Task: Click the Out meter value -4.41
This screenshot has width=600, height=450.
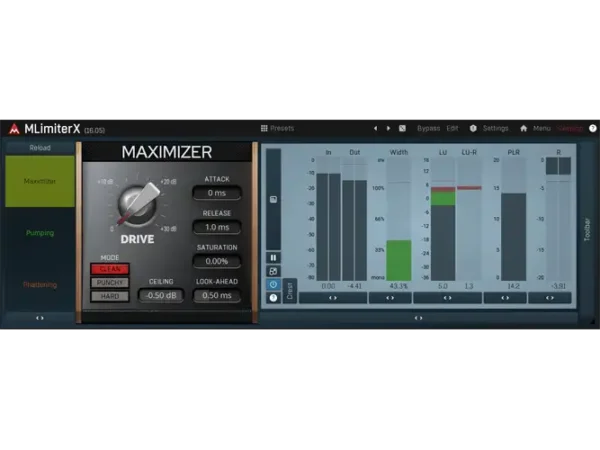Action: pyautogui.click(x=354, y=286)
